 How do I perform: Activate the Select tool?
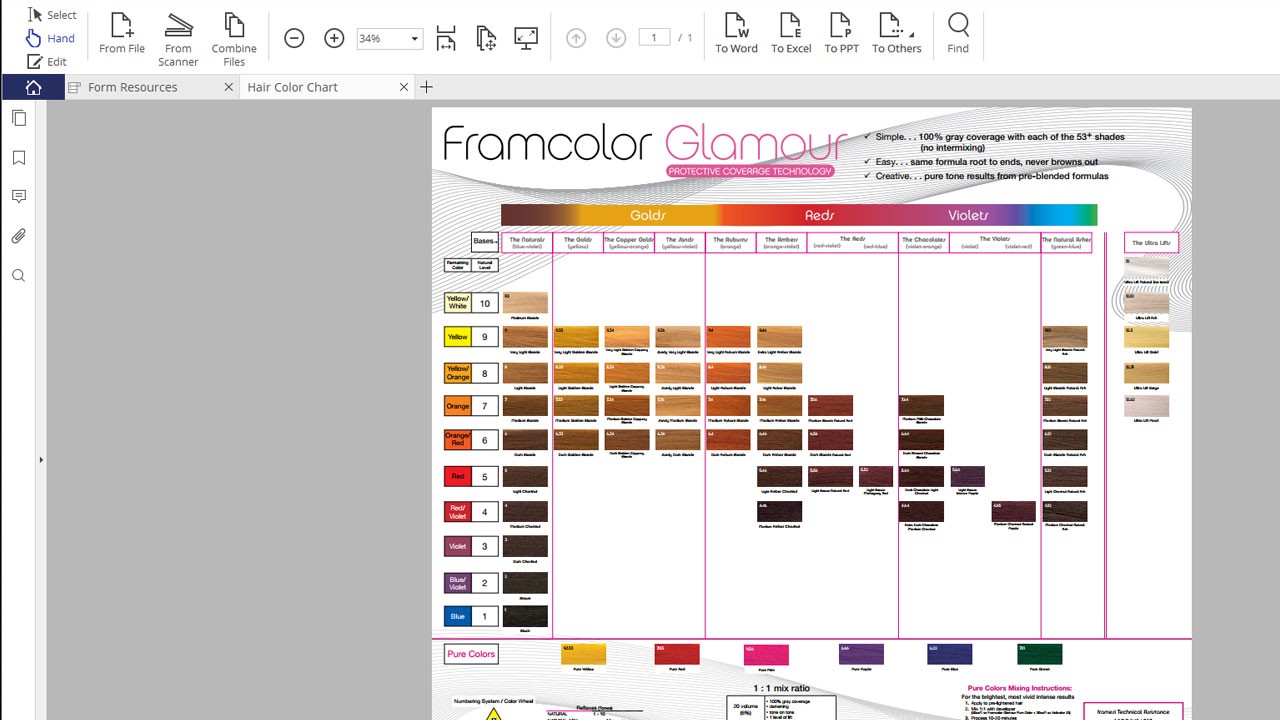click(x=51, y=15)
